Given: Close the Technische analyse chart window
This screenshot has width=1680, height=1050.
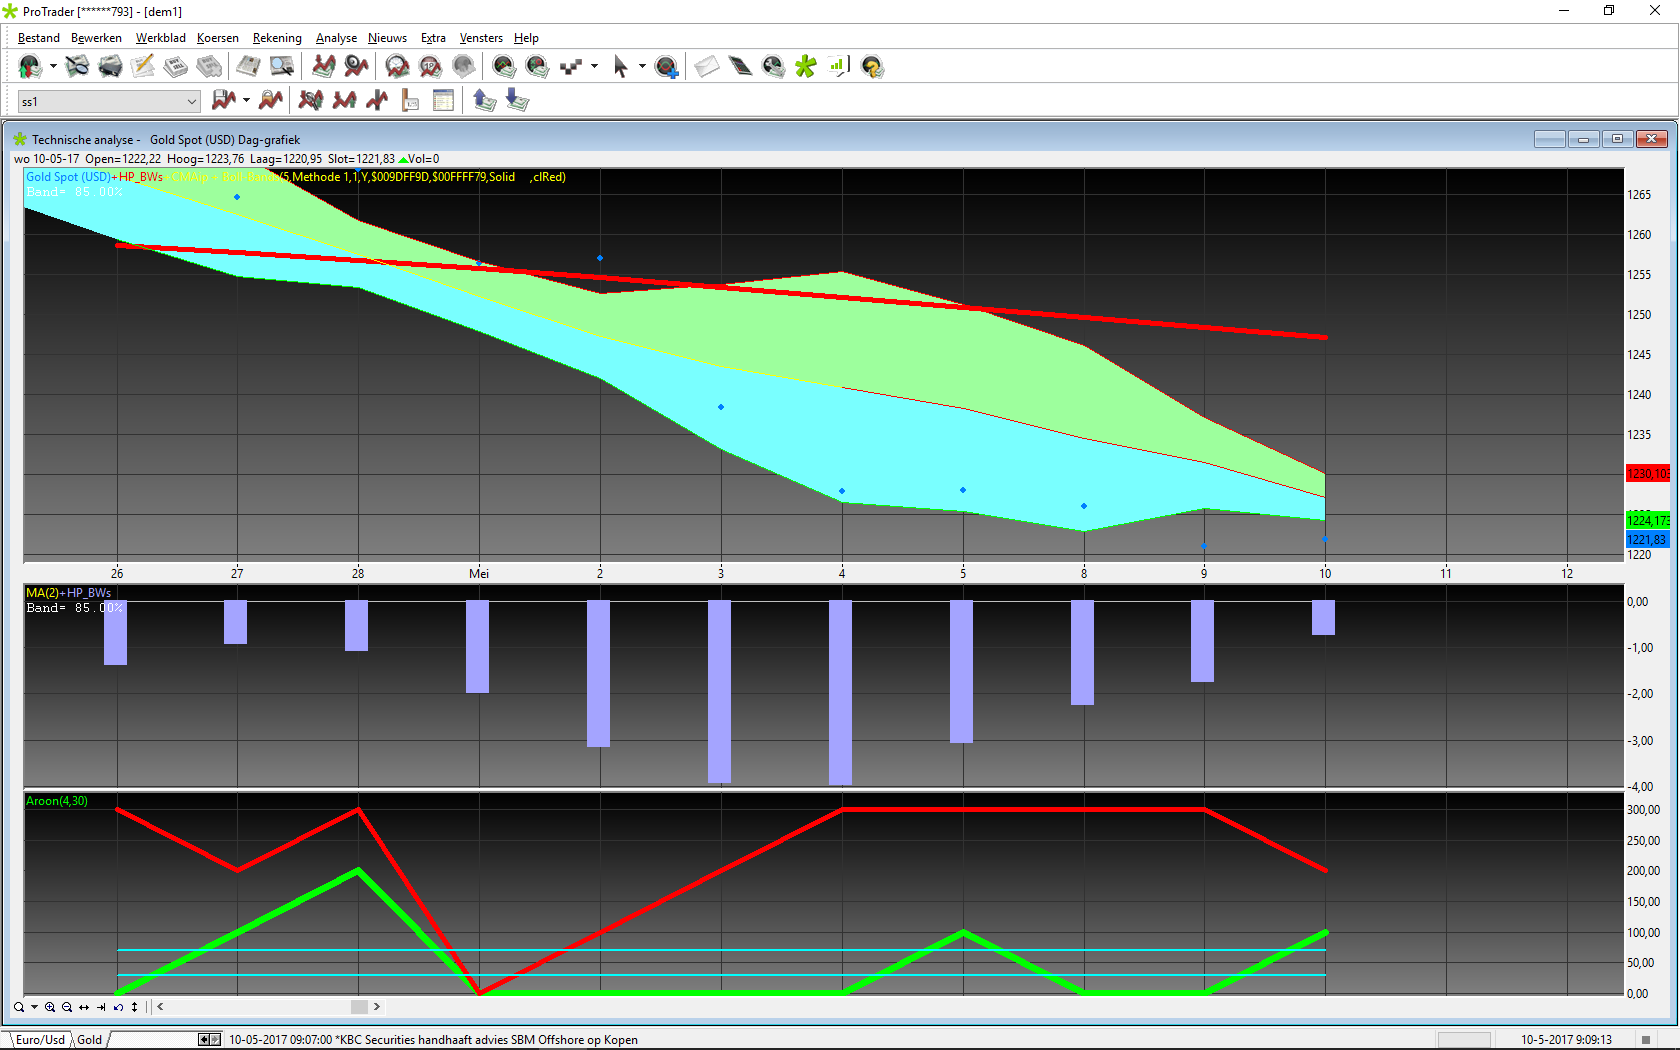Looking at the screenshot, I should pyautogui.click(x=1652, y=139).
